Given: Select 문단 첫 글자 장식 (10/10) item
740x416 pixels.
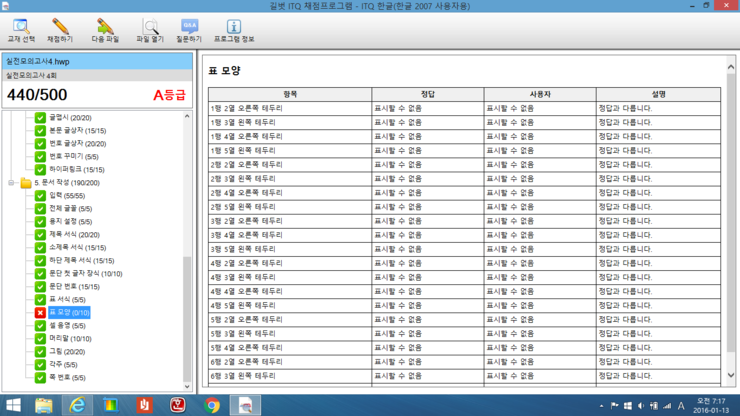Looking at the screenshot, I should 85,274.
